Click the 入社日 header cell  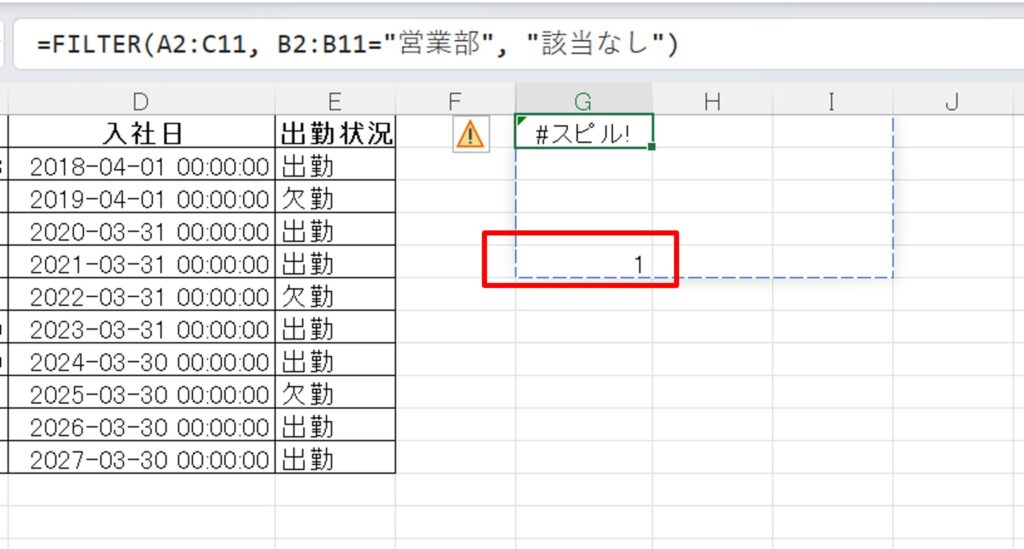pyautogui.click(x=141, y=132)
